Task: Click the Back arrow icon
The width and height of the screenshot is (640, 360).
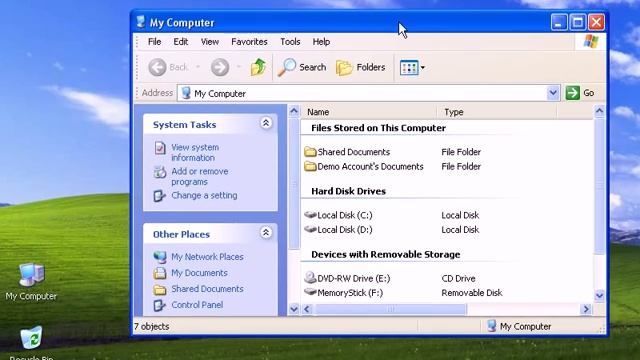Action: click(157, 67)
